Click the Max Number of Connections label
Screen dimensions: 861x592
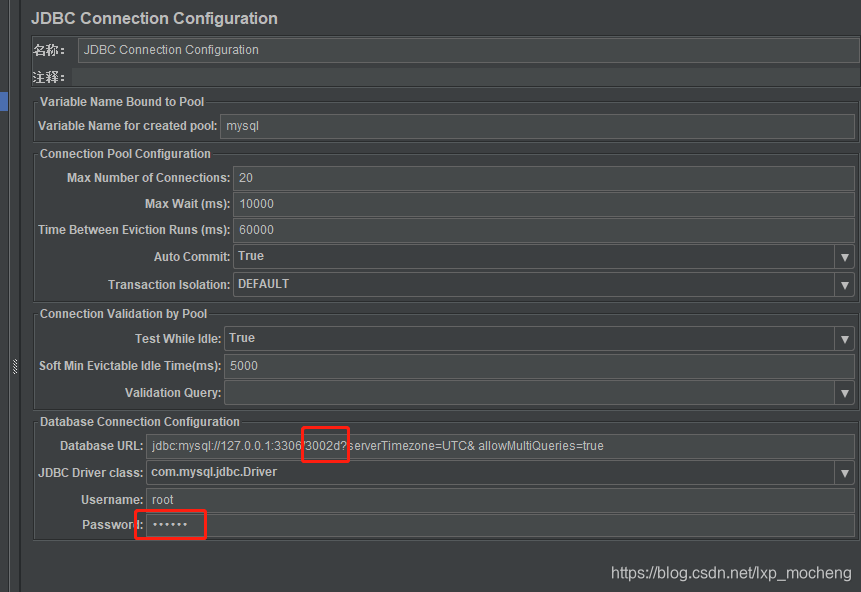point(148,178)
